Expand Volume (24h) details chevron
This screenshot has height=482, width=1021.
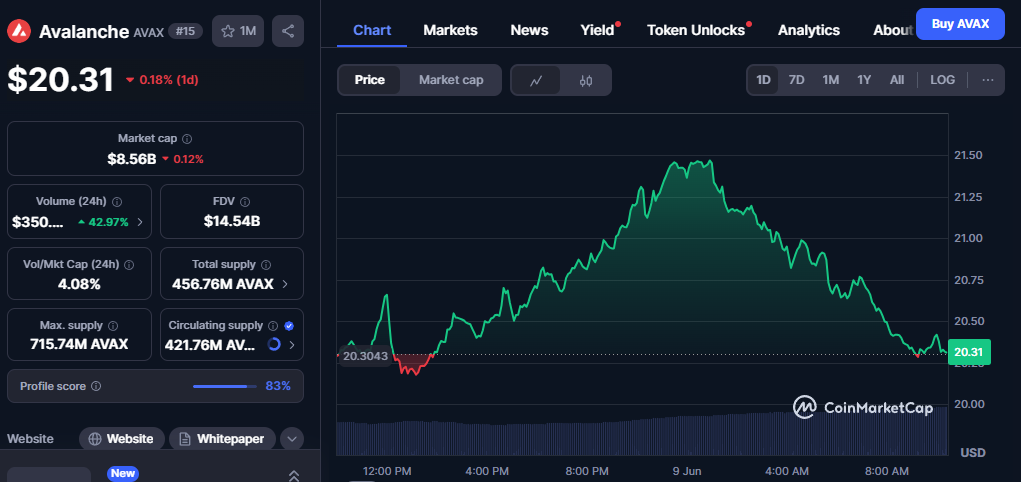point(140,222)
